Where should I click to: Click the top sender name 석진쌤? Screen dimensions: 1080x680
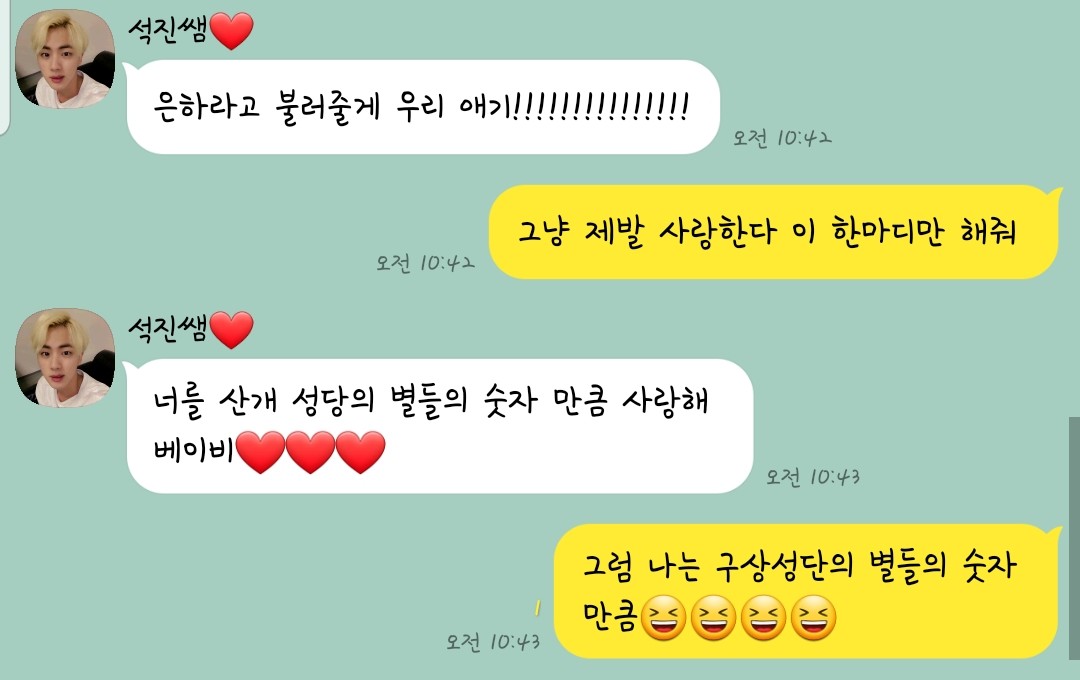tap(168, 30)
